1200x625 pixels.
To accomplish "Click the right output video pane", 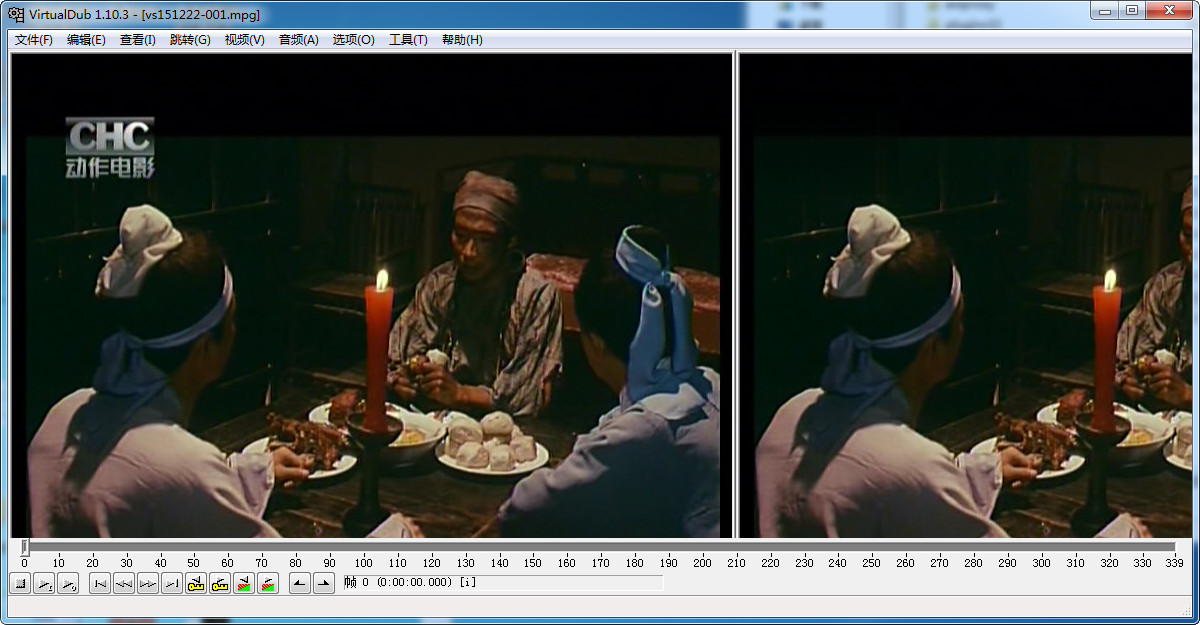I will pyautogui.click(x=966, y=296).
